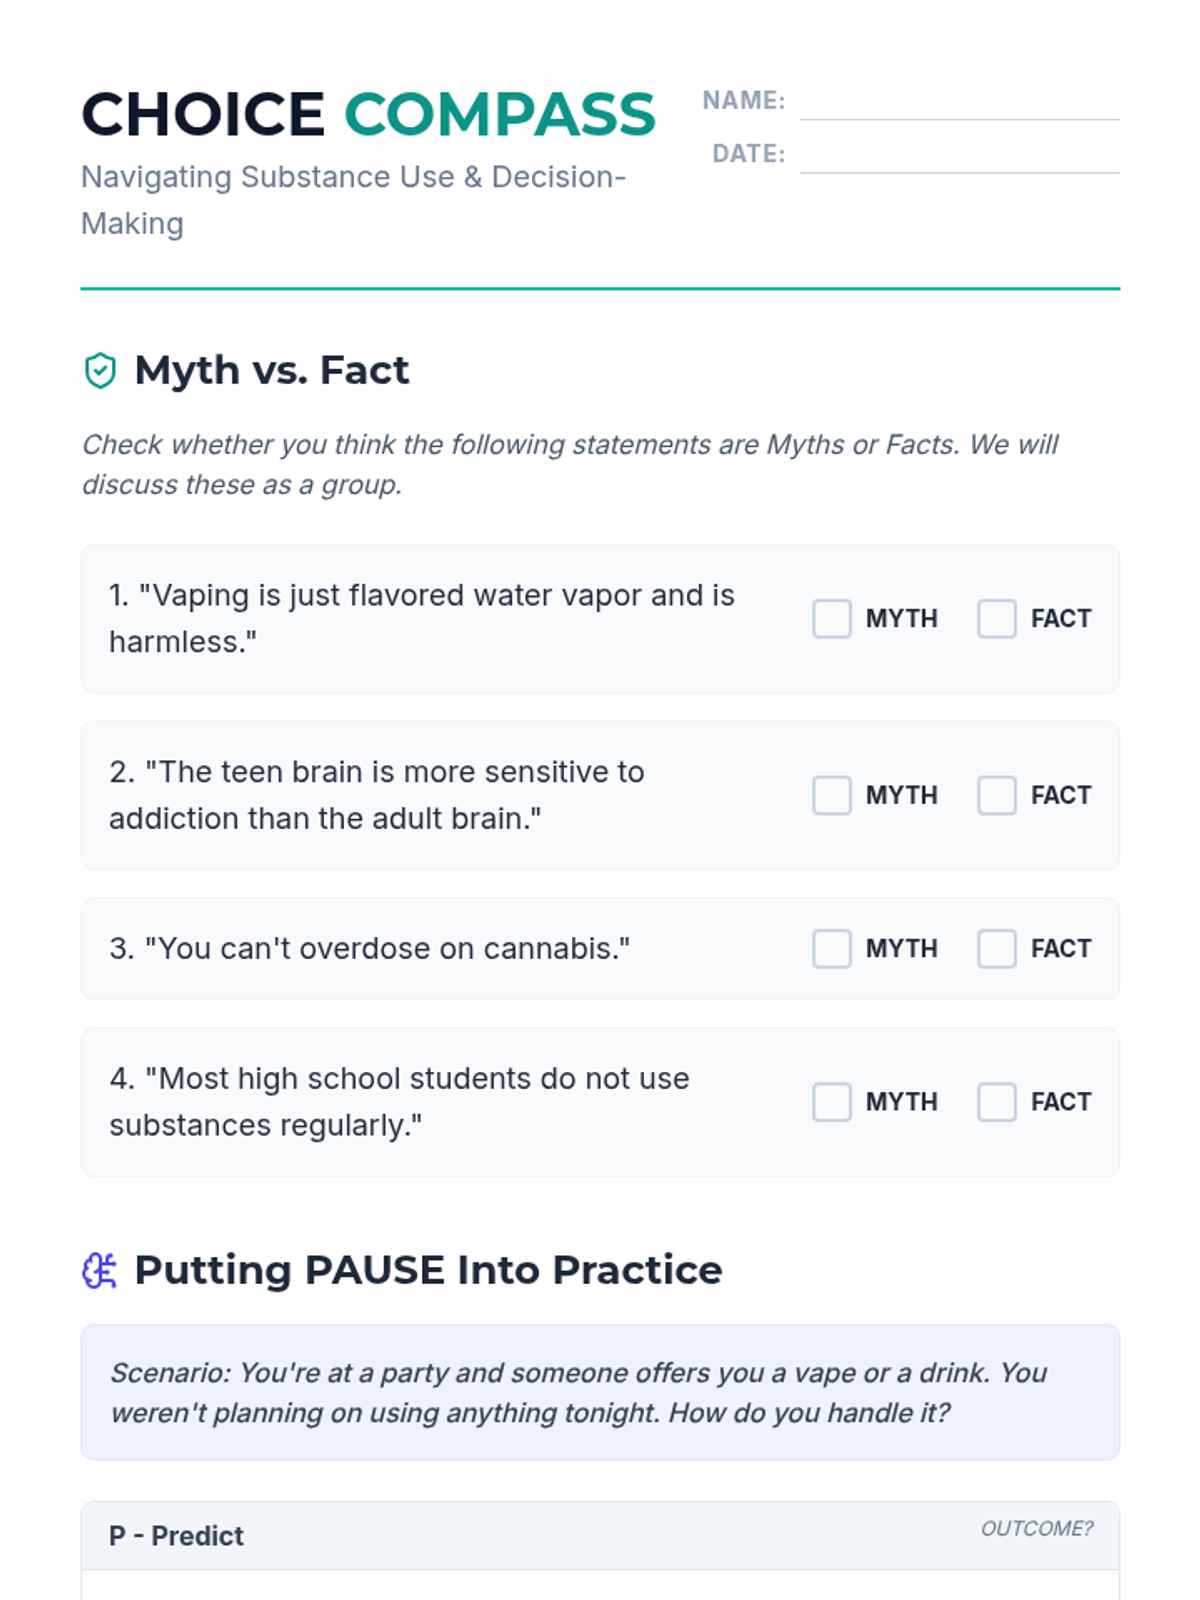This screenshot has height=1600, width=1200.
Task: Click the shield icon beside Myth vs. Fact
Action: (x=100, y=371)
